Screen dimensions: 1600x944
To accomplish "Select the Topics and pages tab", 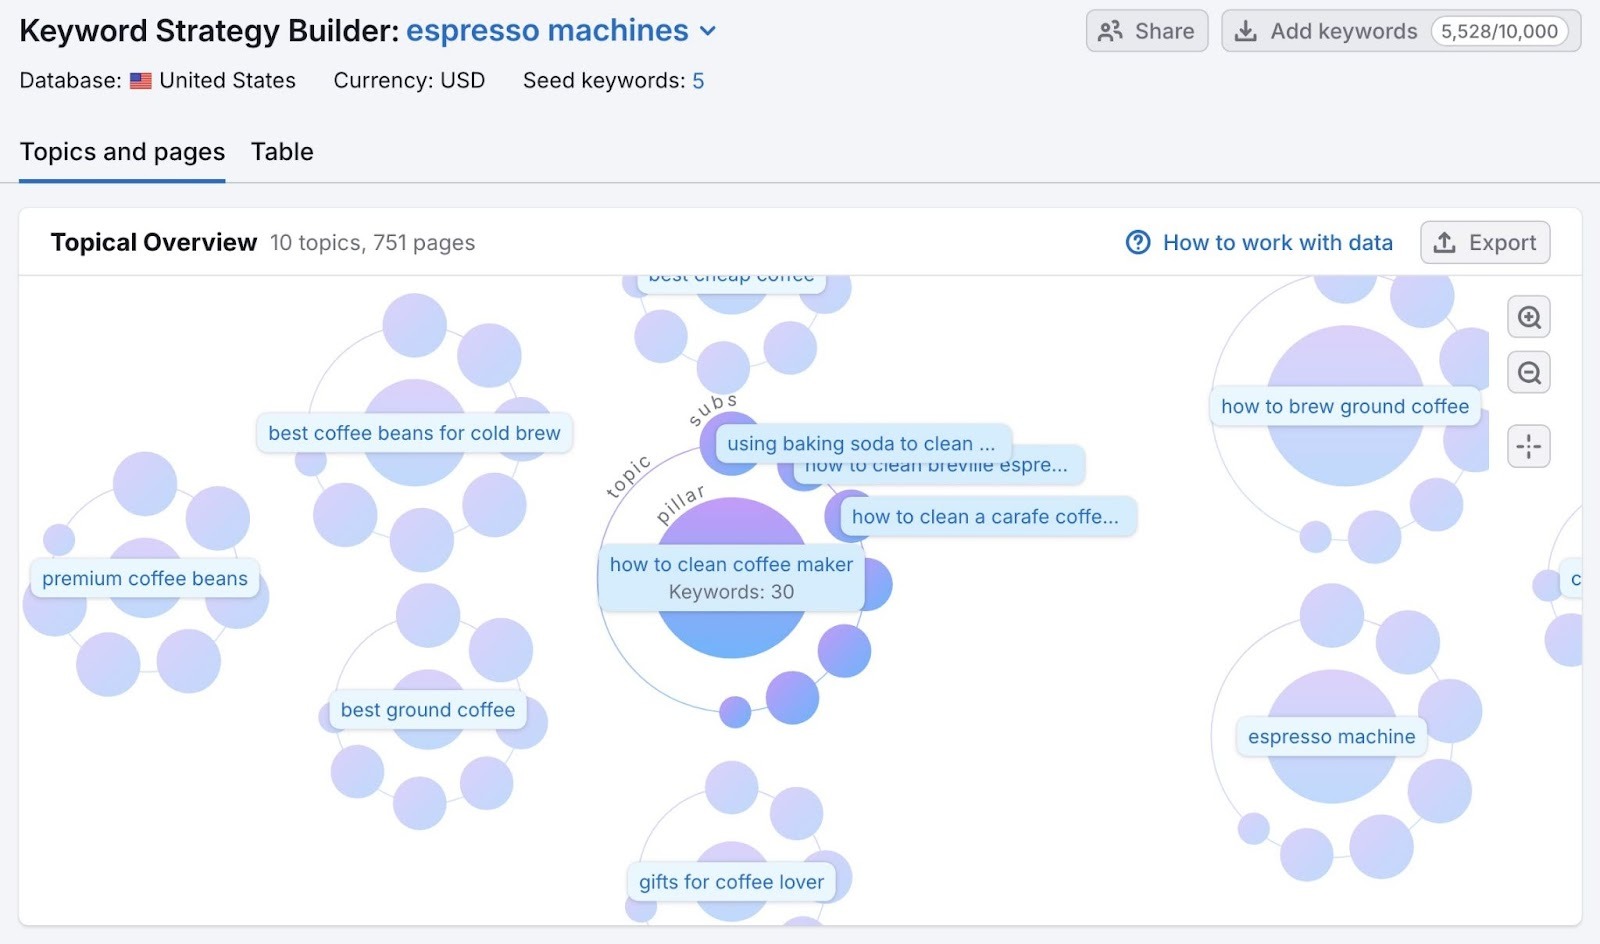I will point(122,152).
